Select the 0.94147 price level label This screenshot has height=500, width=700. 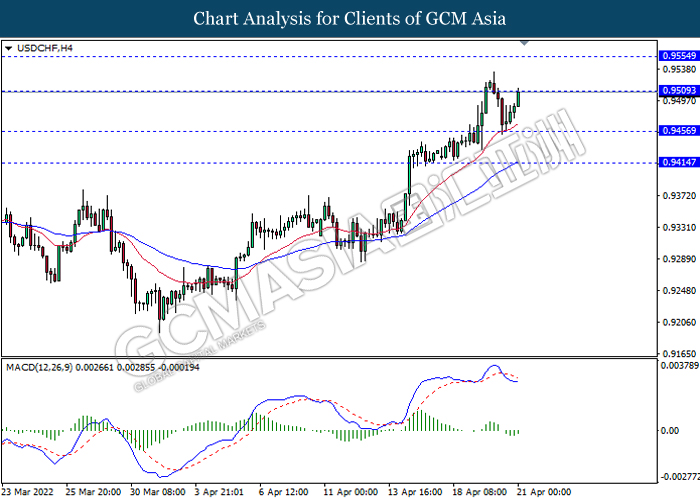tap(679, 162)
